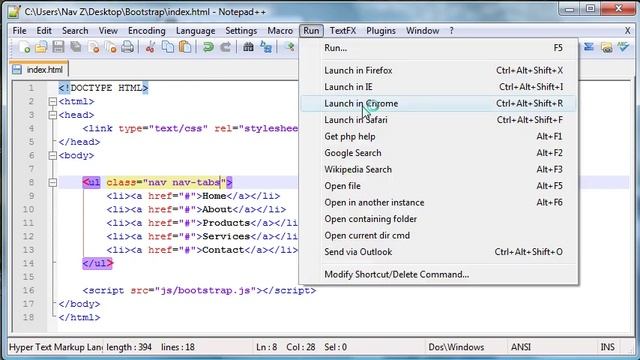Image resolution: width=640 pixels, height=360 pixels.
Task: Choose Modify Shortcut/Delete Command...
Action: tap(439, 274)
